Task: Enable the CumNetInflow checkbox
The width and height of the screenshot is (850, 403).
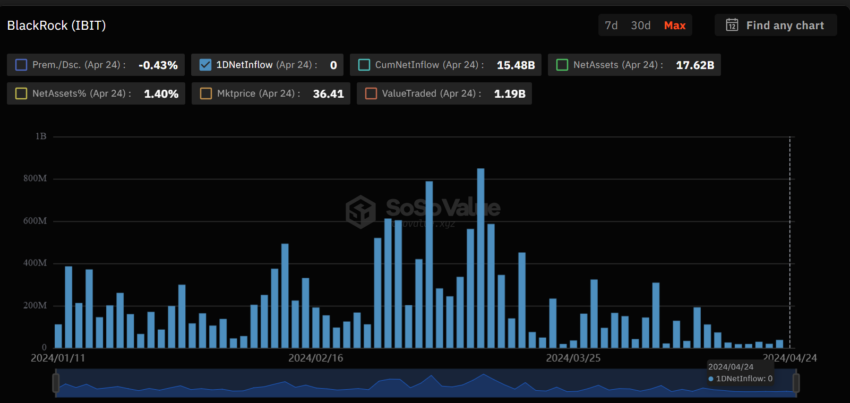Action: (x=363, y=65)
